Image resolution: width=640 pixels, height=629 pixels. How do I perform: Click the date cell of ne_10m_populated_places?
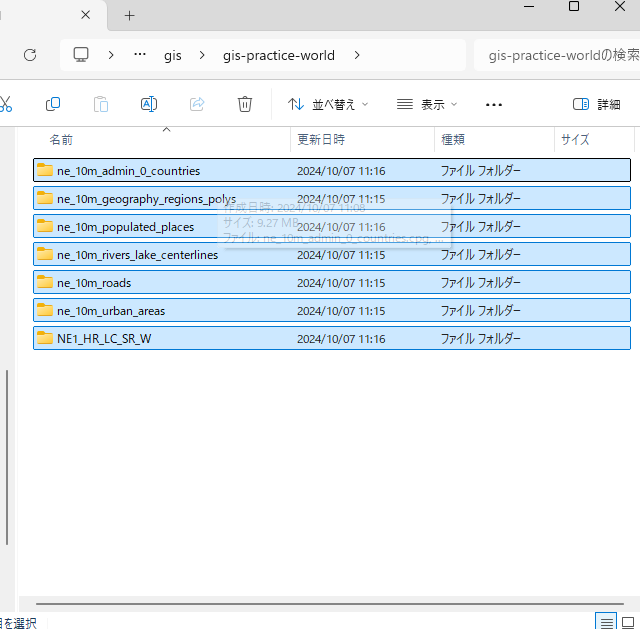pos(341,227)
